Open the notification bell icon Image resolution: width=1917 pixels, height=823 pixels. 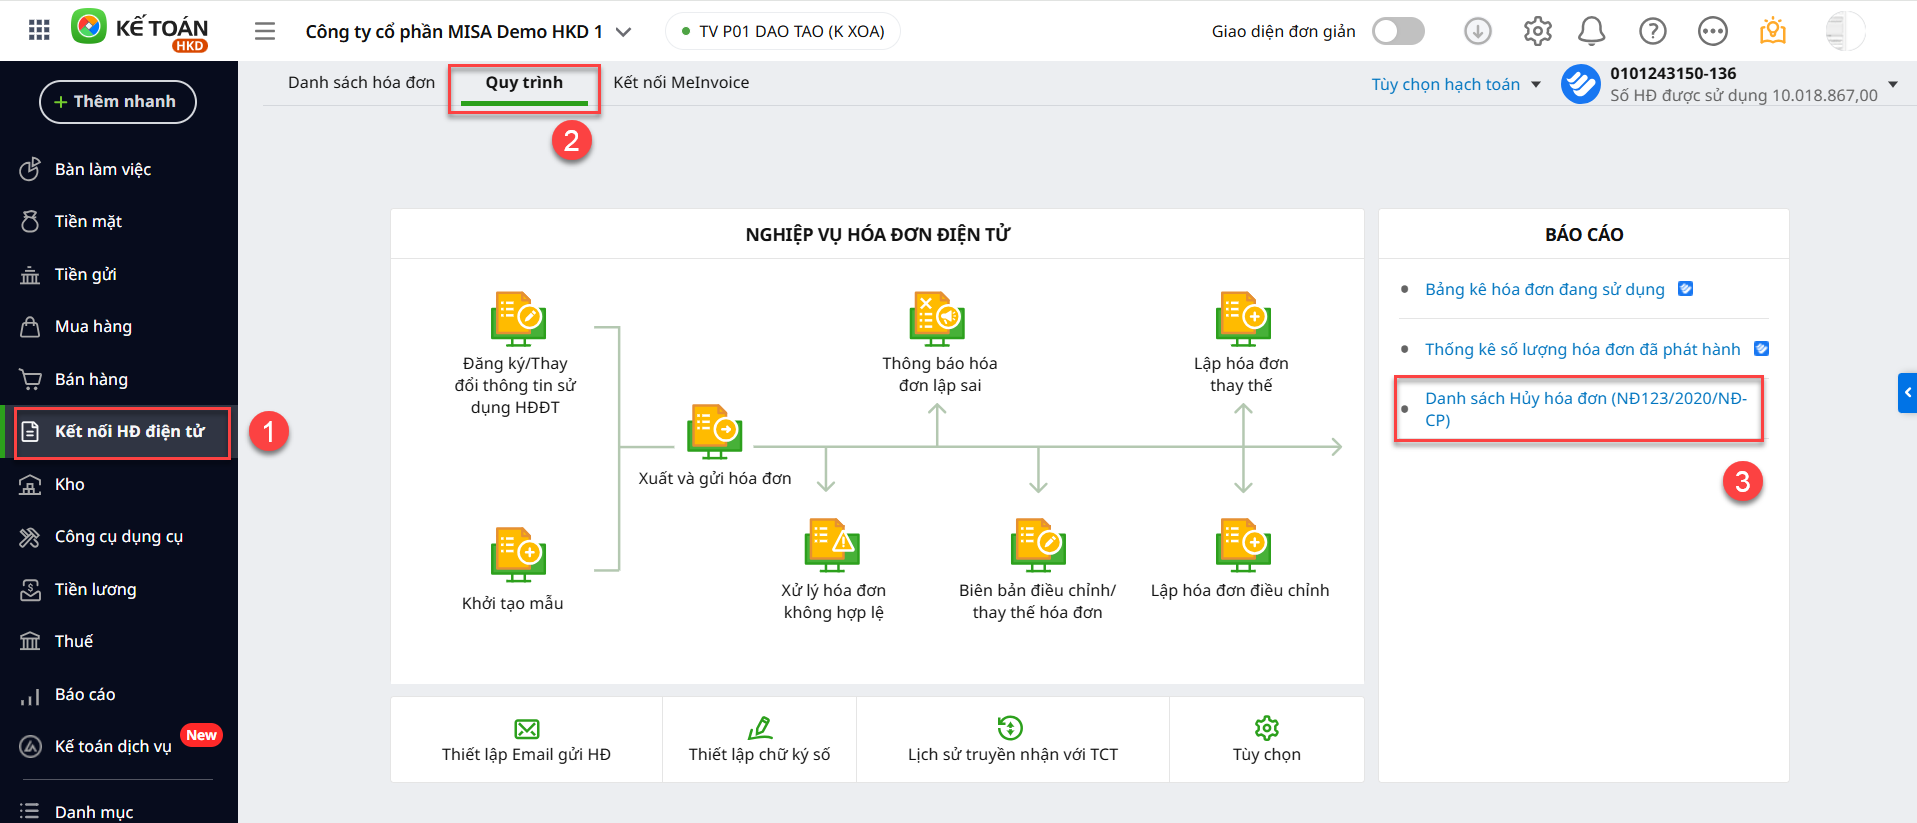coord(1591,32)
